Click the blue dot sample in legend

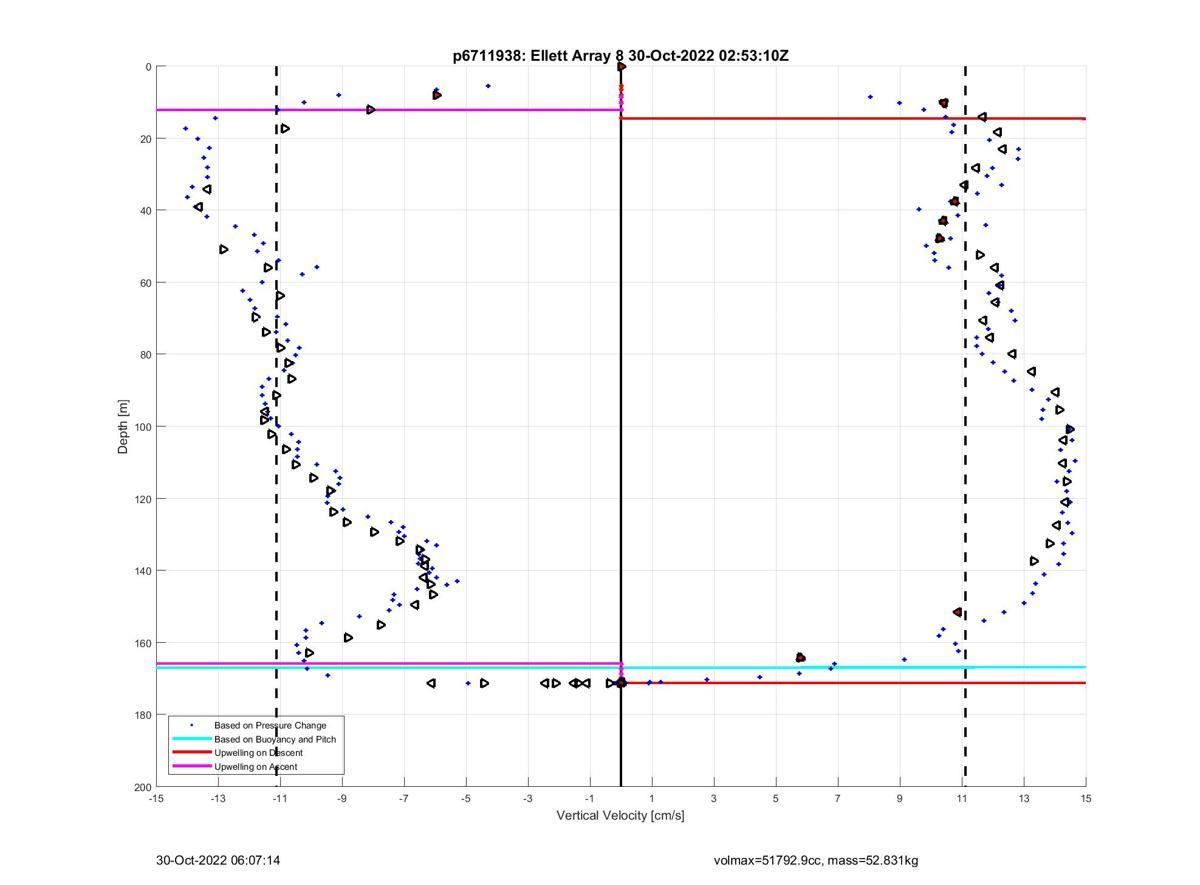coord(191,725)
